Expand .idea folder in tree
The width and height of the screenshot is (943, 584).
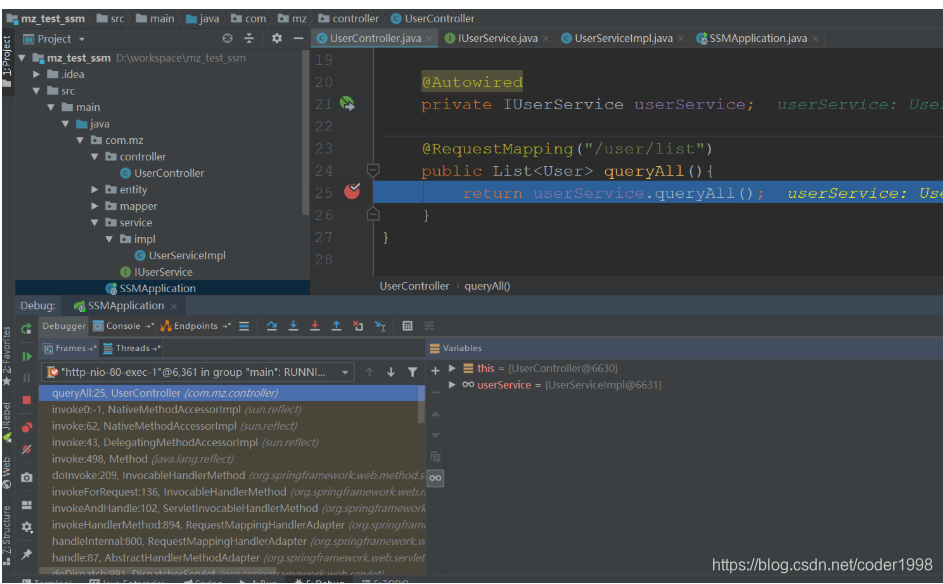36,75
